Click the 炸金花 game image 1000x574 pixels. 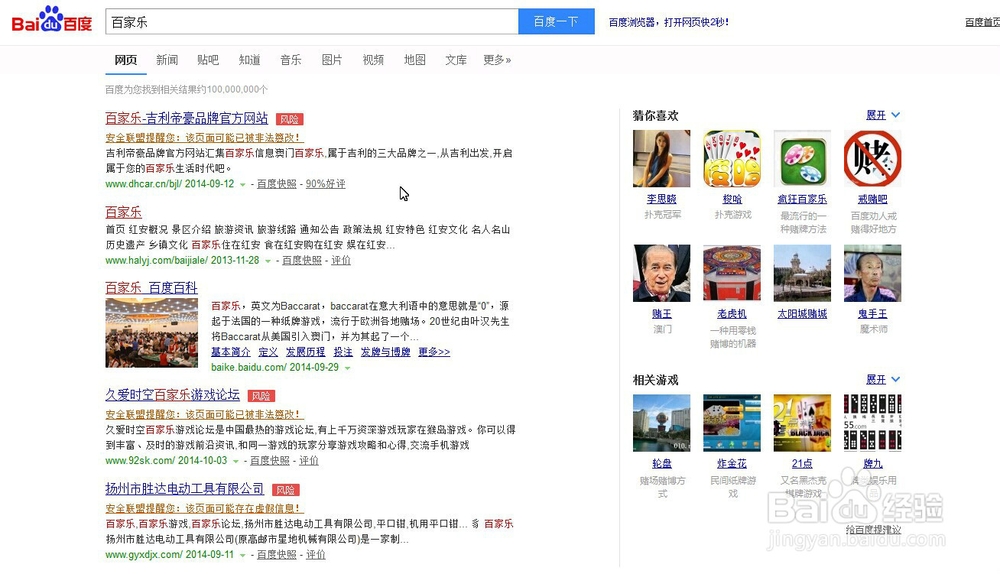click(732, 423)
